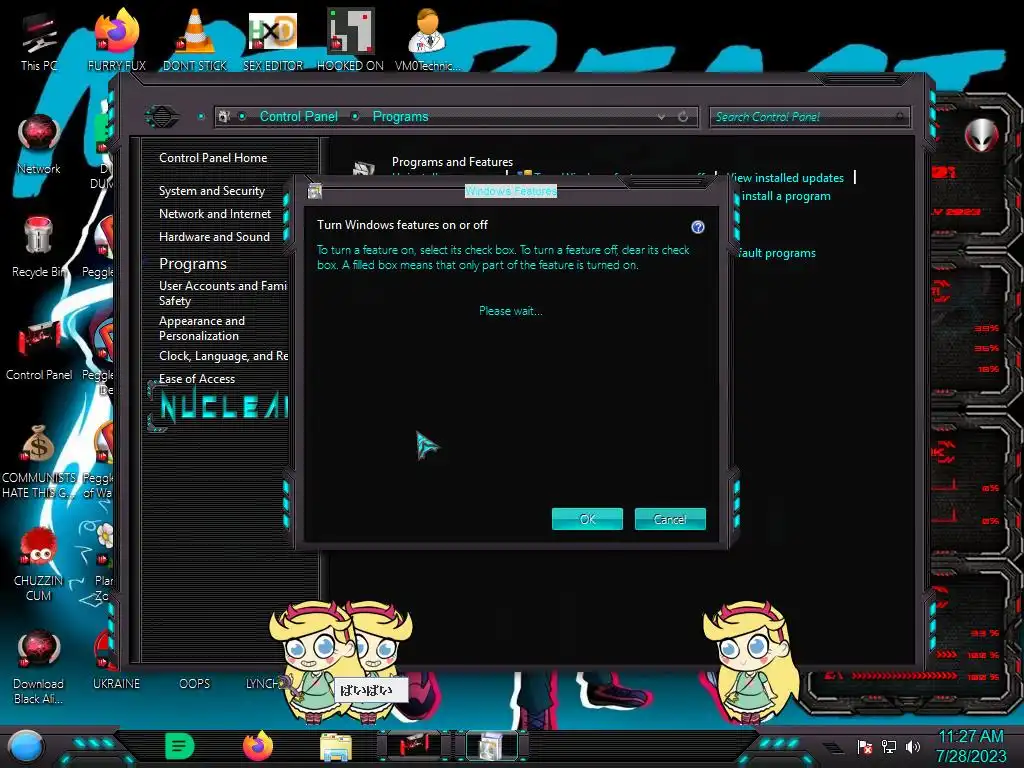
Task: Switch to Windows Features taskbar button
Action: point(492,746)
